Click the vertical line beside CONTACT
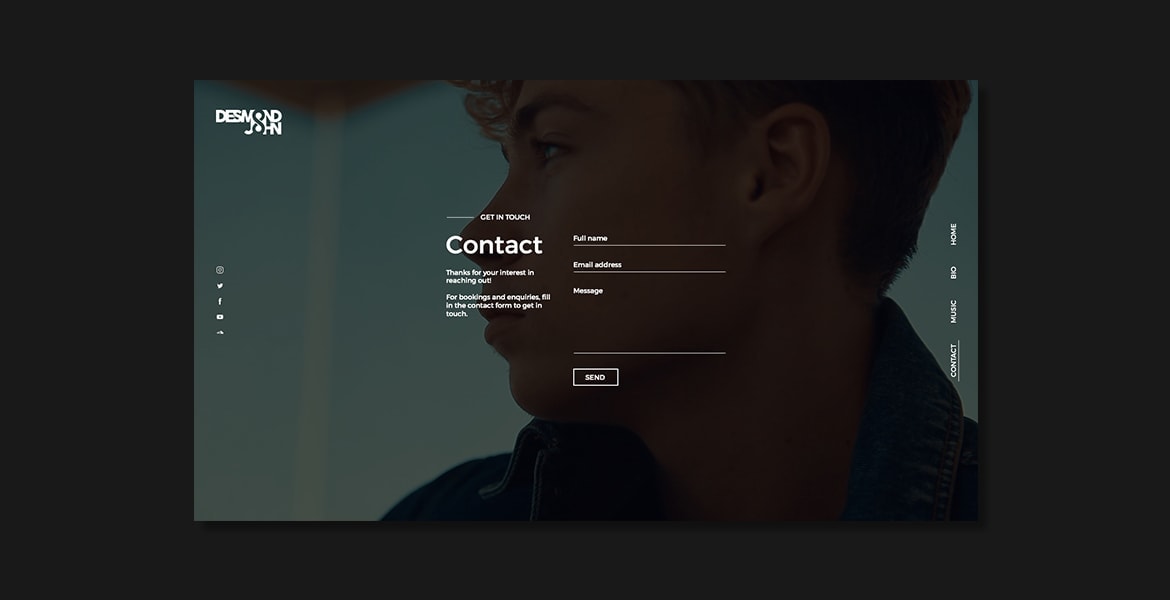The width and height of the screenshot is (1170, 600). click(x=959, y=360)
